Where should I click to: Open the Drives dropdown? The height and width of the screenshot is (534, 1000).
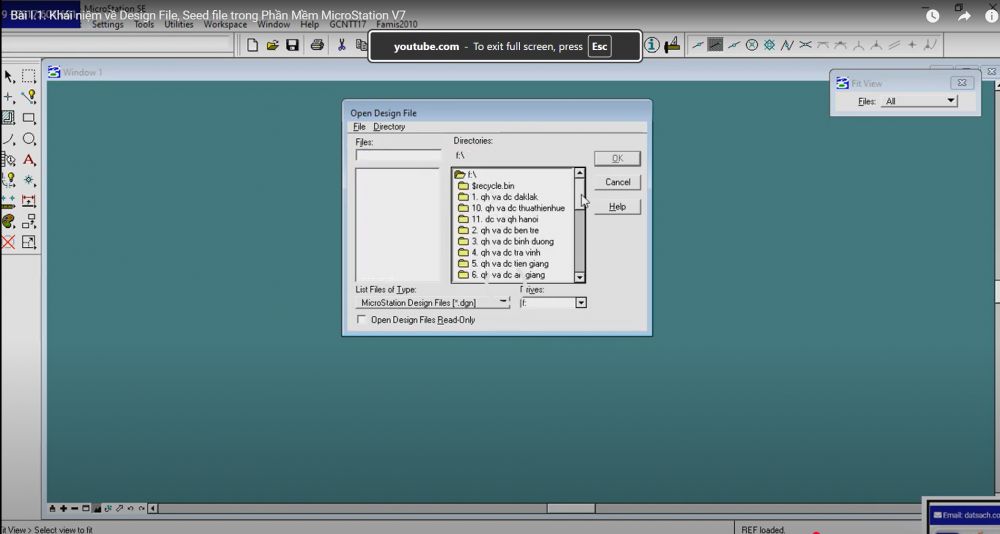[580, 302]
